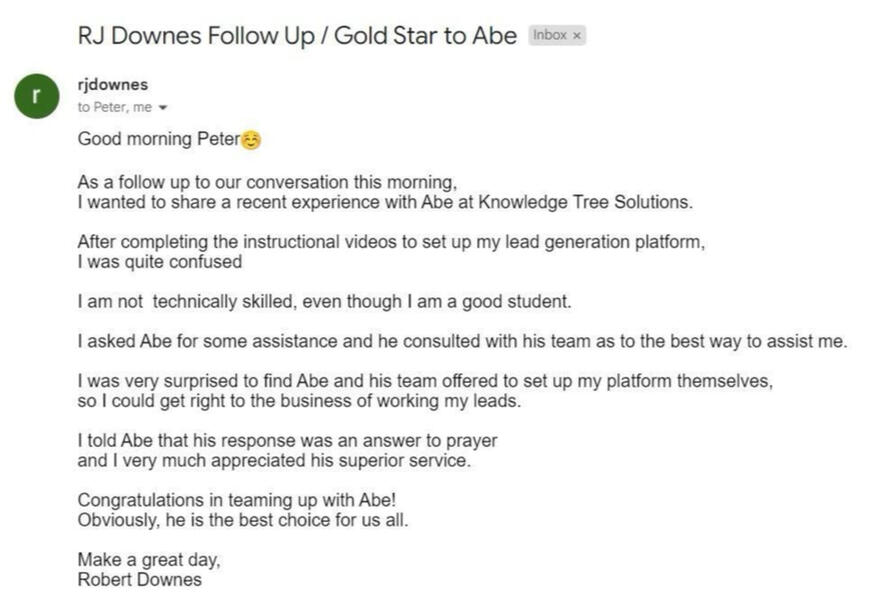Image resolution: width=873 pixels, height=607 pixels.
Task: Click the smiling emoji after 'Good morning Peter'
Action: pyautogui.click(x=251, y=139)
